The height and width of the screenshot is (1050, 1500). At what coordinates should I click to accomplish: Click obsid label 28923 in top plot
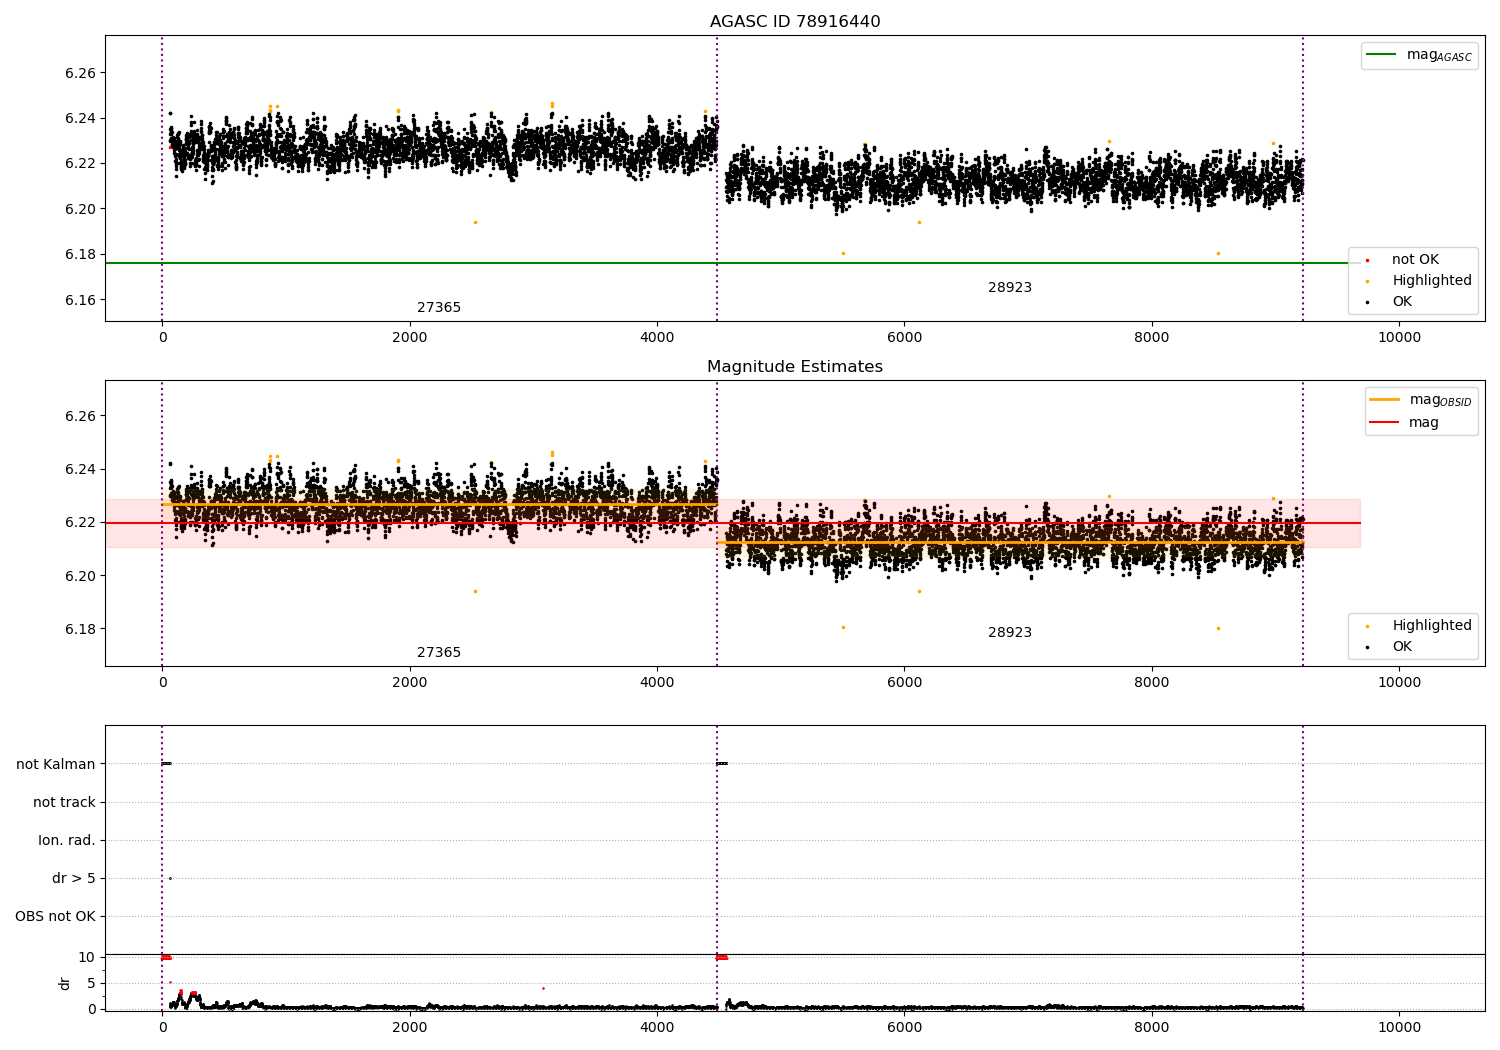[1010, 288]
